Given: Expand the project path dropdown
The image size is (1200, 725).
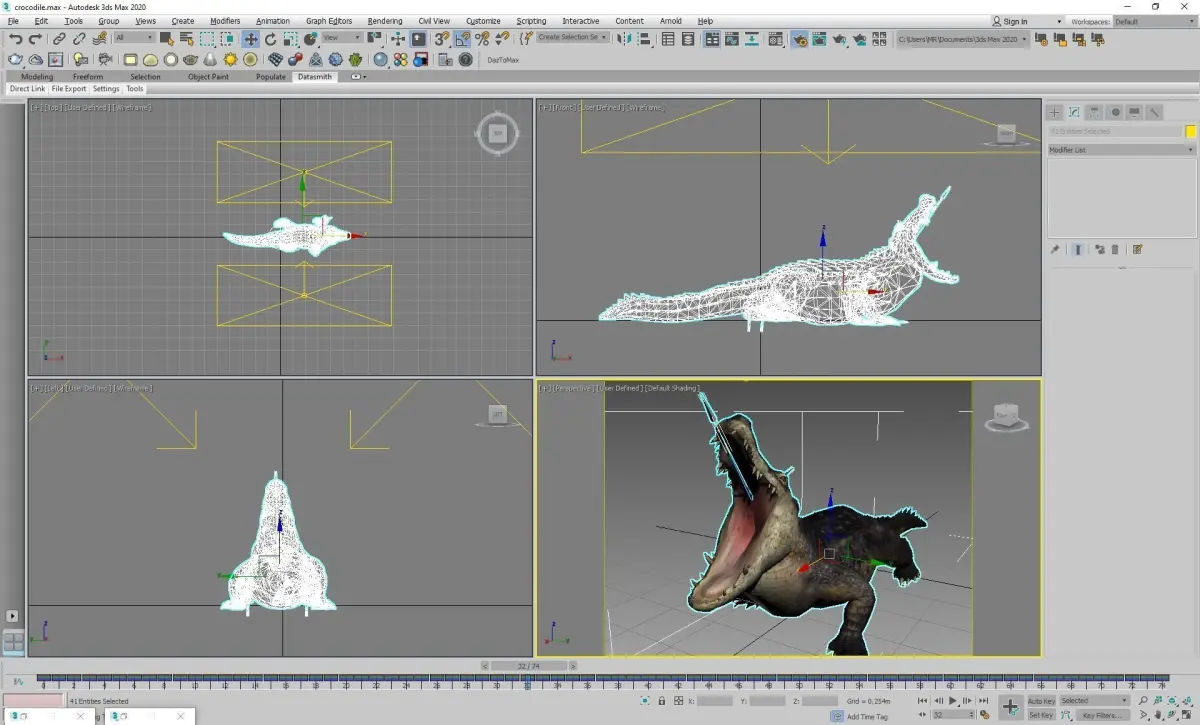Looking at the screenshot, I should (x=1025, y=39).
